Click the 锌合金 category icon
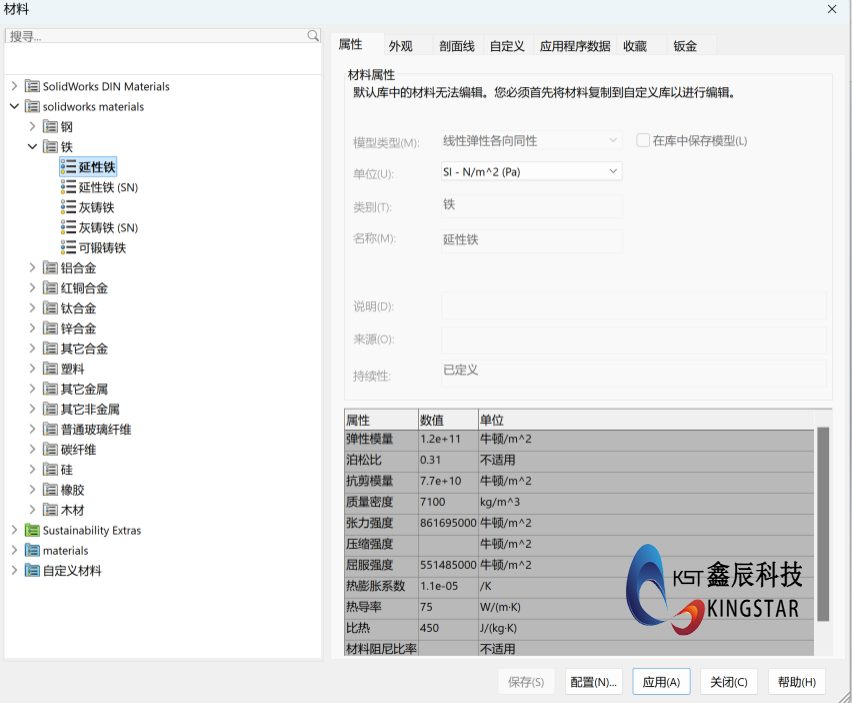The height and width of the screenshot is (703, 852). click(x=51, y=328)
